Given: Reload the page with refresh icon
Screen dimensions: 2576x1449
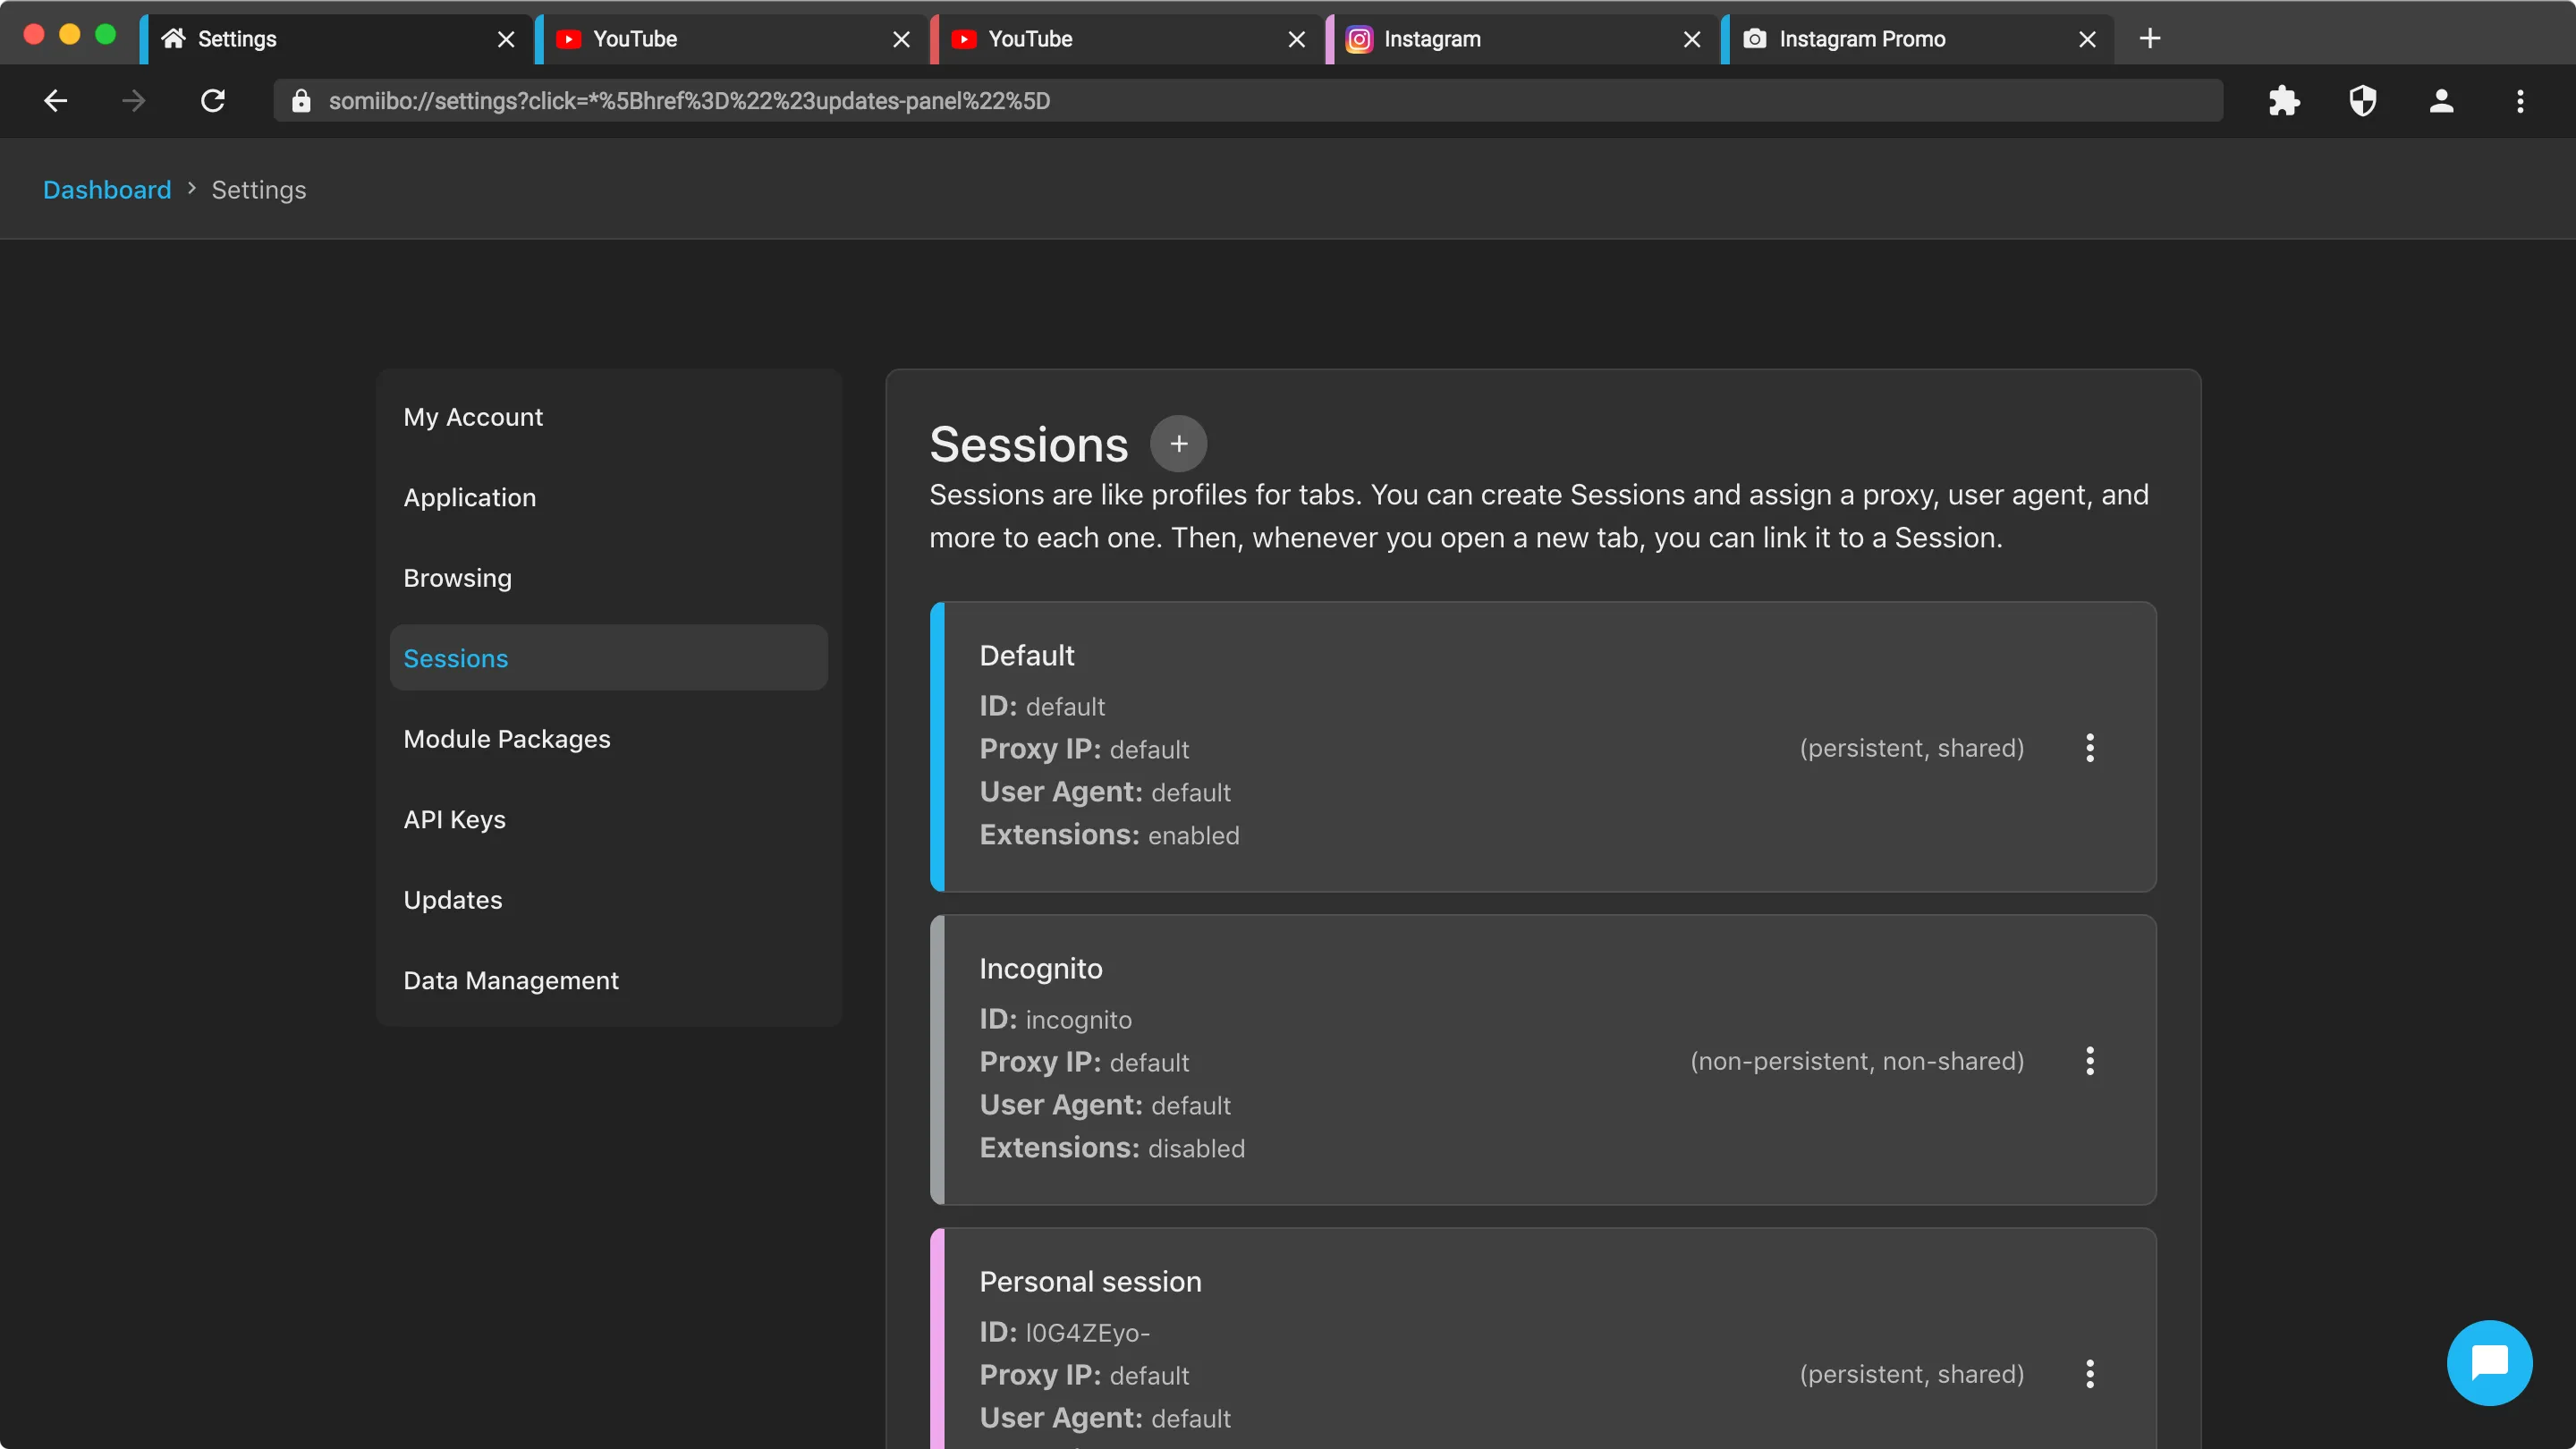Looking at the screenshot, I should pos(213,101).
